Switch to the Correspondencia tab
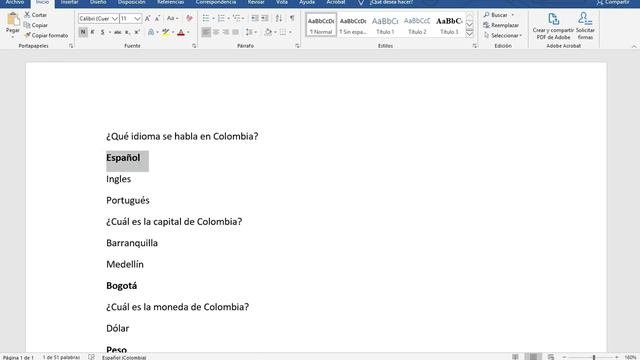 (x=216, y=2)
